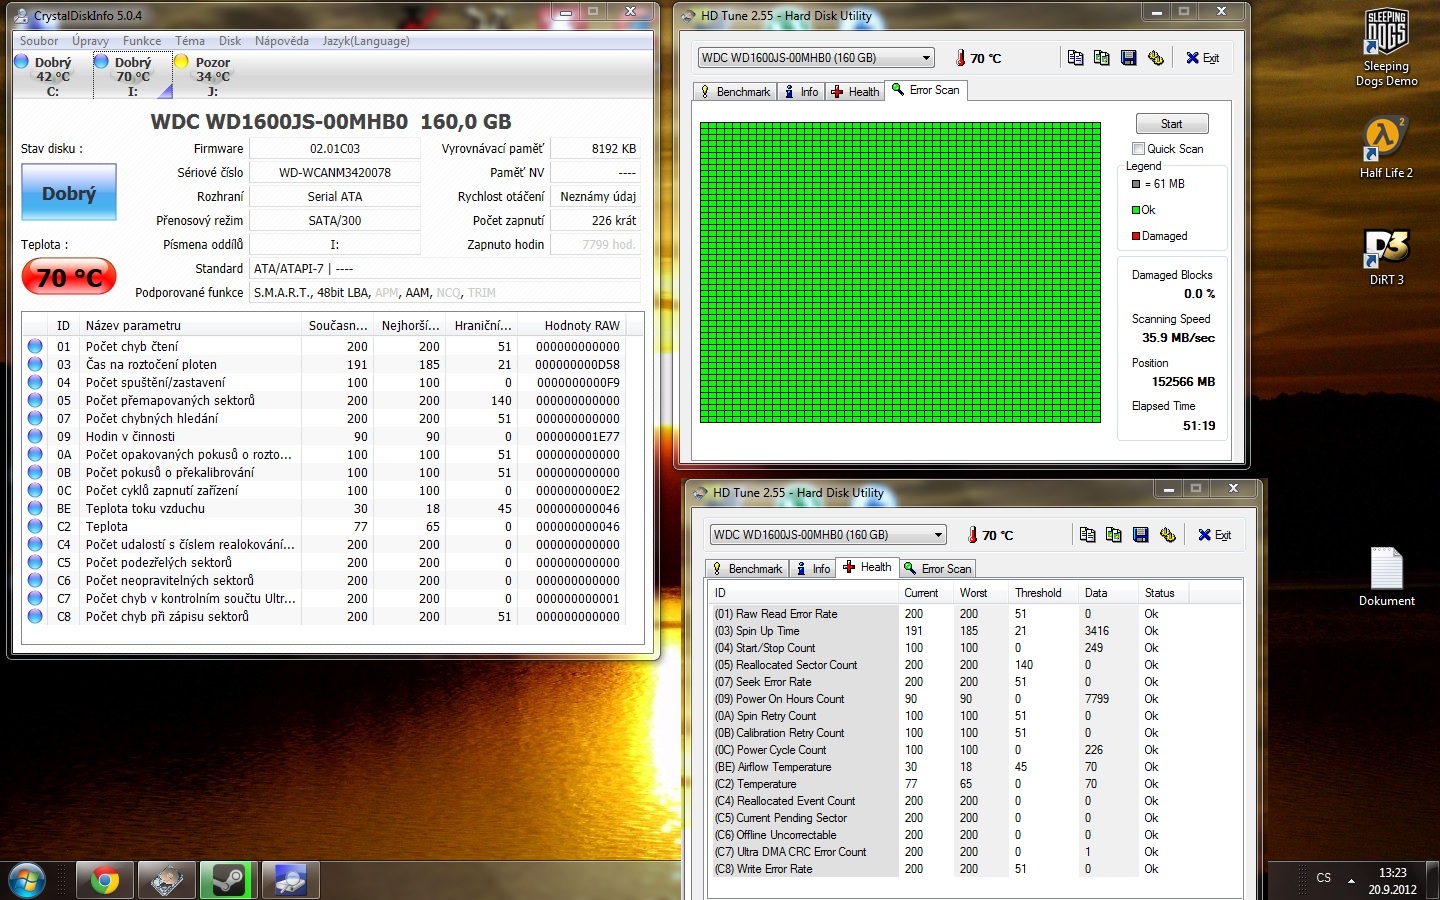
Task: Click the CrystalDiskInfo title bar app icon
Action: [x=21, y=16]
